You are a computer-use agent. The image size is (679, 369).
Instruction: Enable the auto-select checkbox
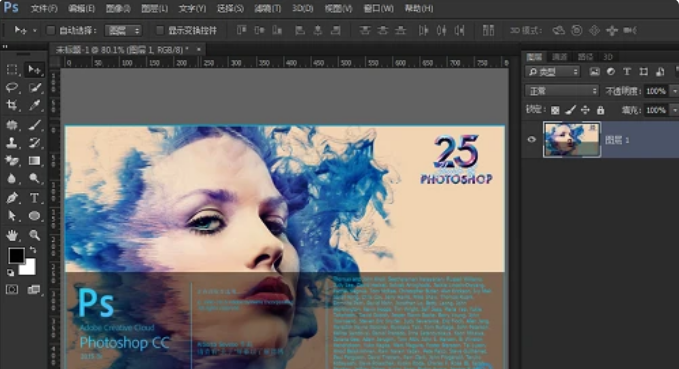51,30
